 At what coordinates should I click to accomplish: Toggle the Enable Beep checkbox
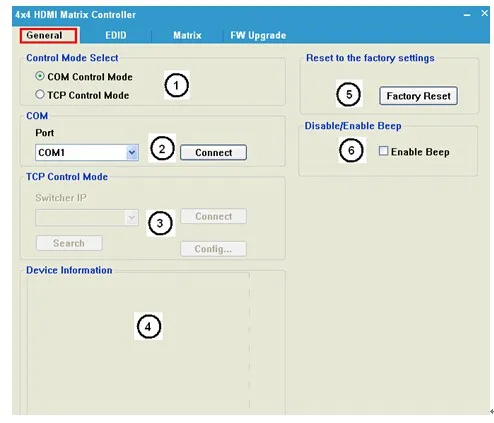point(383,151)
